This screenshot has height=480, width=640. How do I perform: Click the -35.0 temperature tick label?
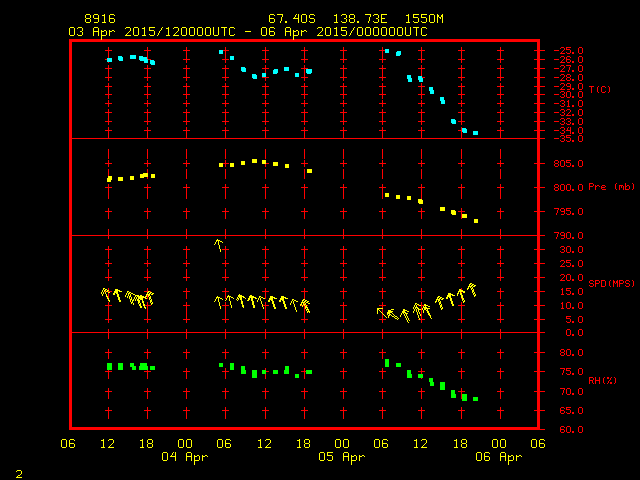tap(569, 139)
